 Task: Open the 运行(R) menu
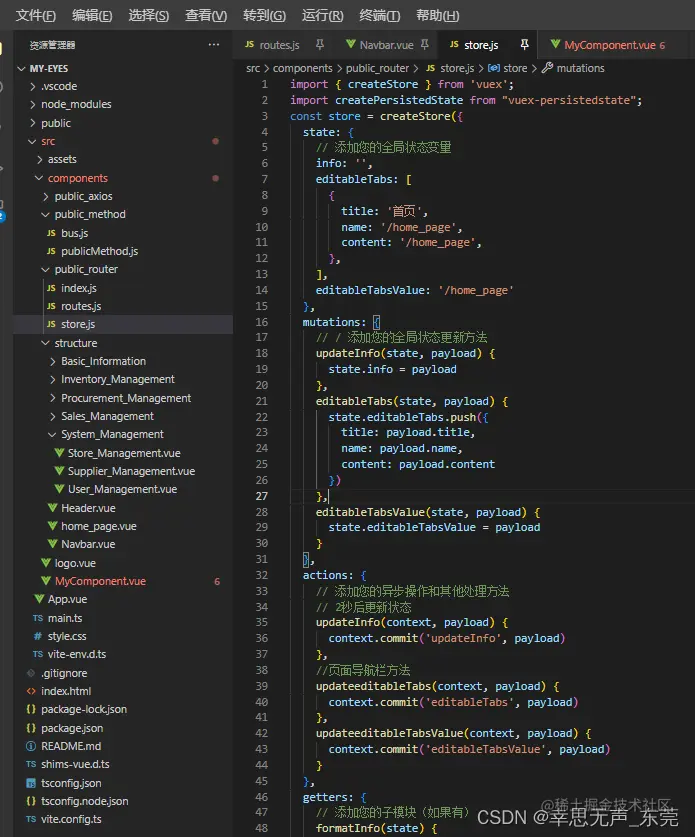pyautogui.click(x=322, y=15)
